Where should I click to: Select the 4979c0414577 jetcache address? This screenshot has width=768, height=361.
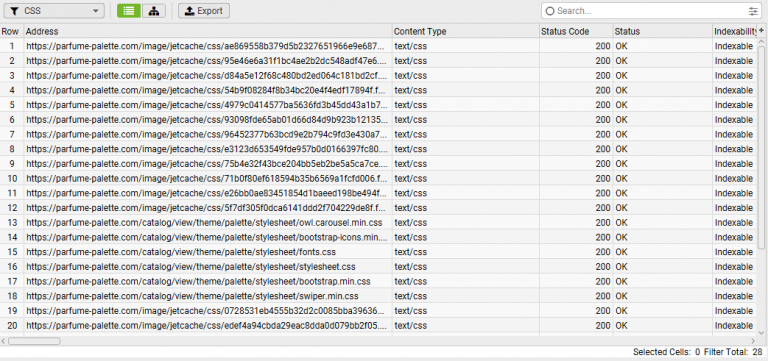coord(207,105)
